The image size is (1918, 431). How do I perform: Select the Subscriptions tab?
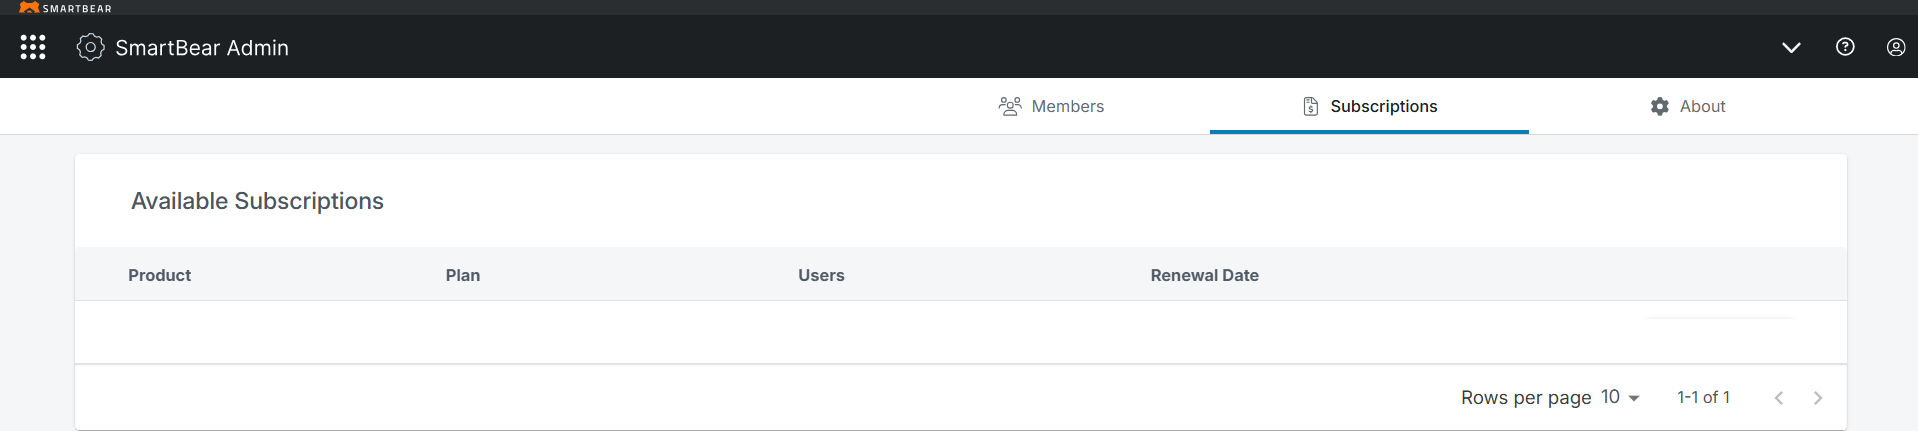coord(1369,106)
